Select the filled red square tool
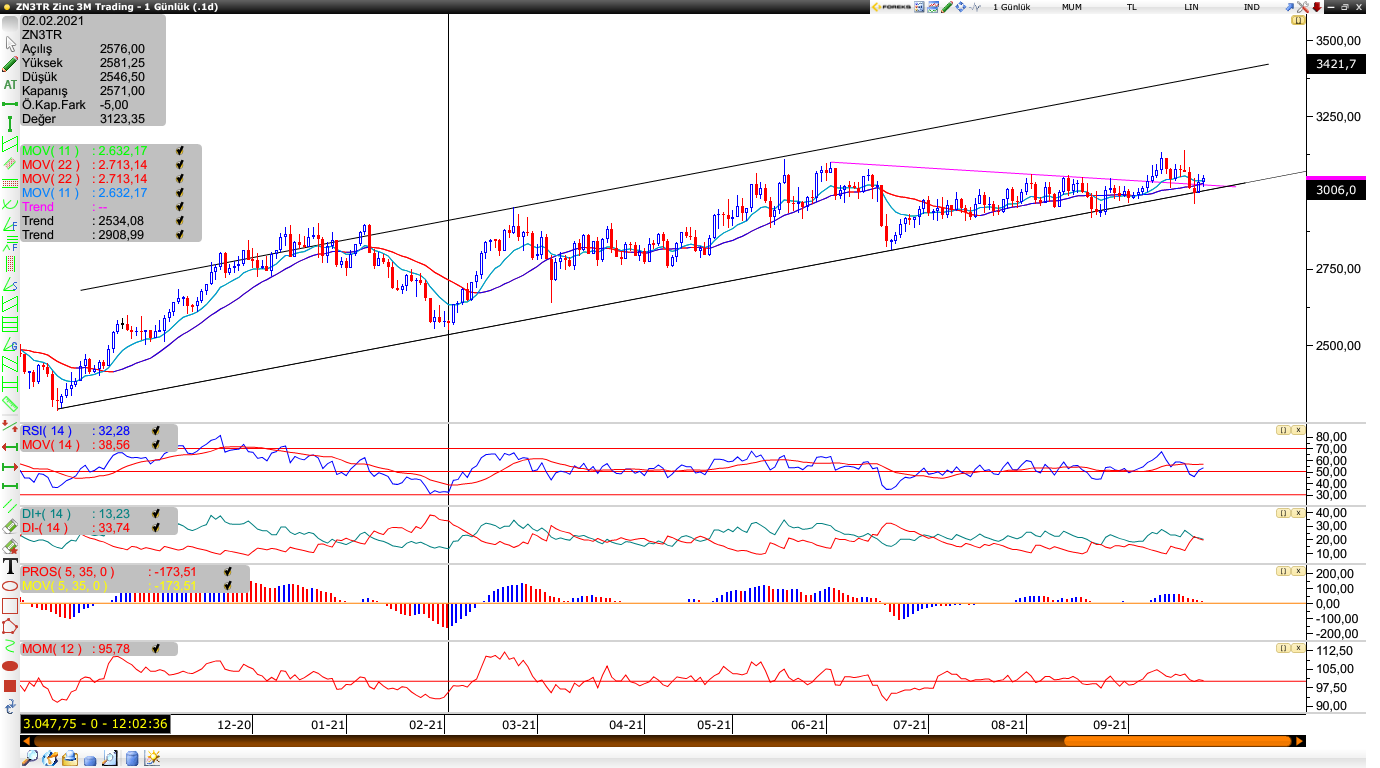The height and width of the screenshot is (768, 1380). click(10, 685)
